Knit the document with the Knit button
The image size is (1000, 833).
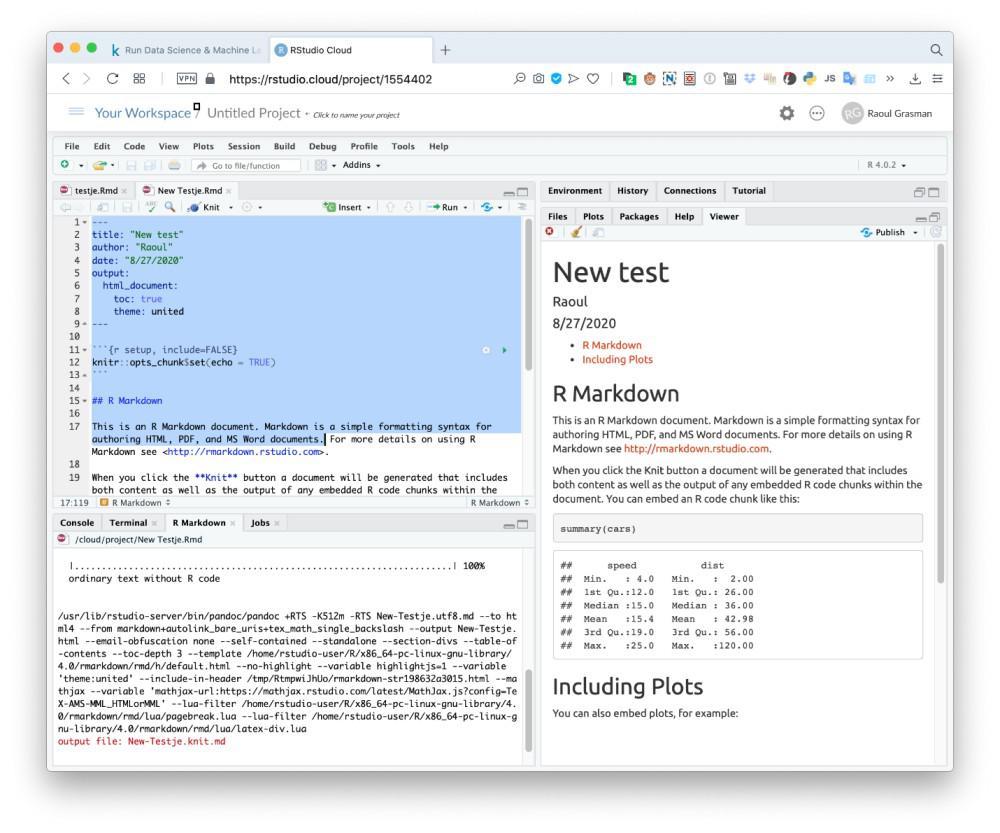204,207
